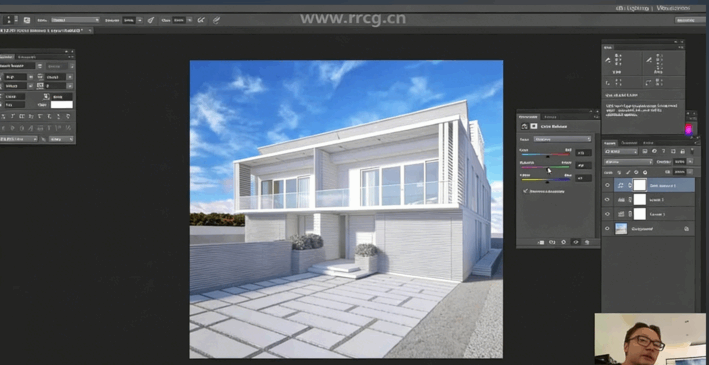The image size is (709, 365).
Task: Open the brush Opacity slider arrow
Action: coord(140,20)
